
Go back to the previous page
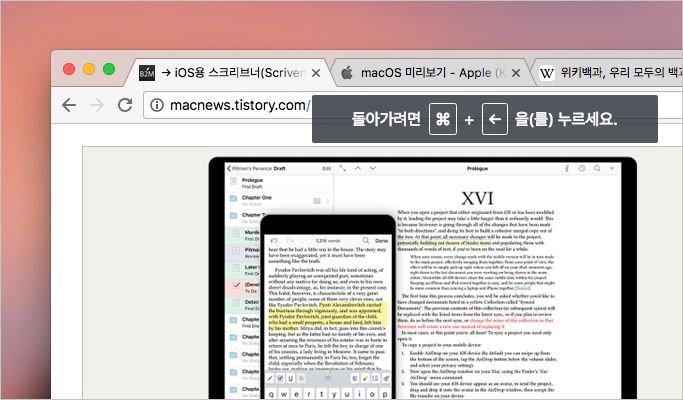tap(69, 105)
